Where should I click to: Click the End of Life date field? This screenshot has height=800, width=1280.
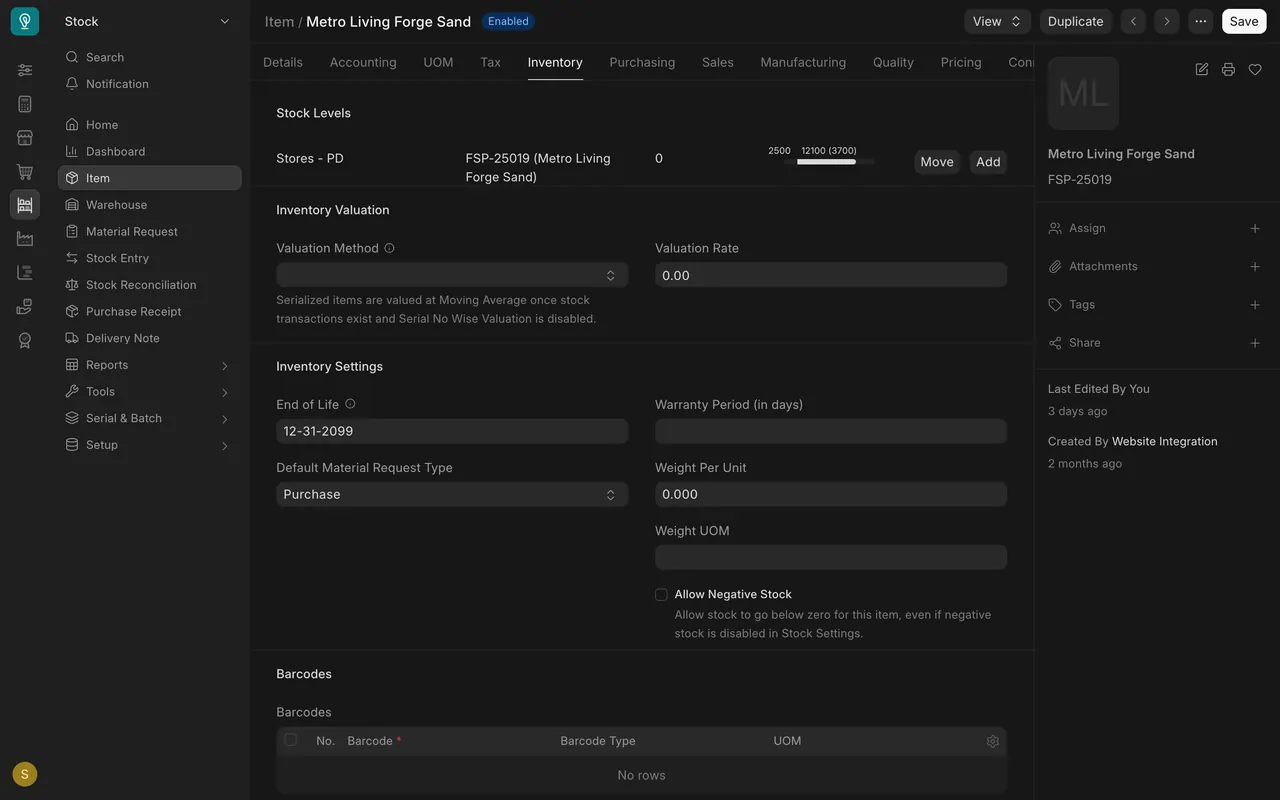pyautogui.click(x=452, y=431)
